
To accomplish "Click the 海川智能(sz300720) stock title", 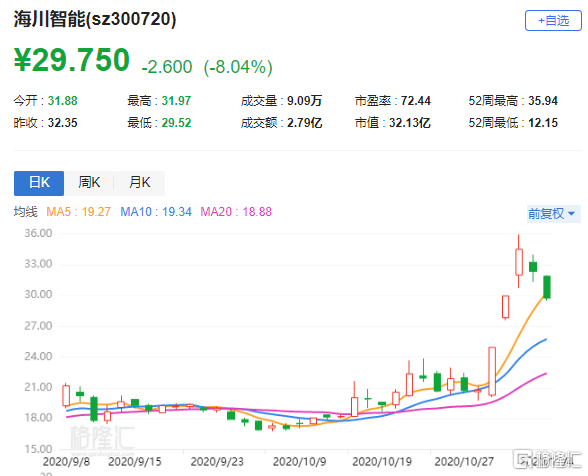I will coord(95,19).
